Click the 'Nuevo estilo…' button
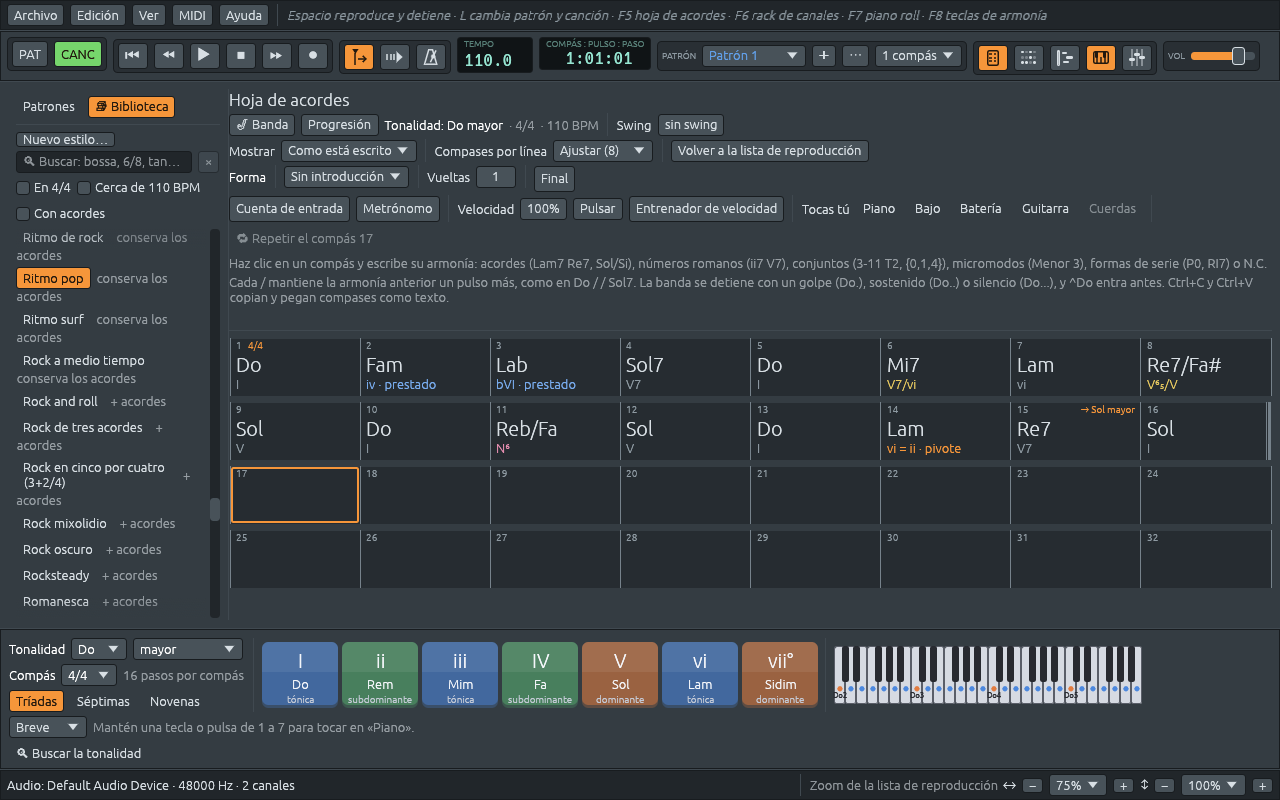The image size is (1280, 800). point(66,140)
